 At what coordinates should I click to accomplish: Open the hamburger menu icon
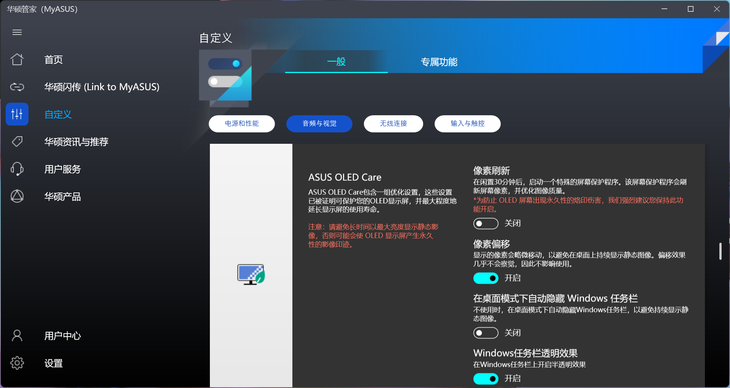point(17,32)
